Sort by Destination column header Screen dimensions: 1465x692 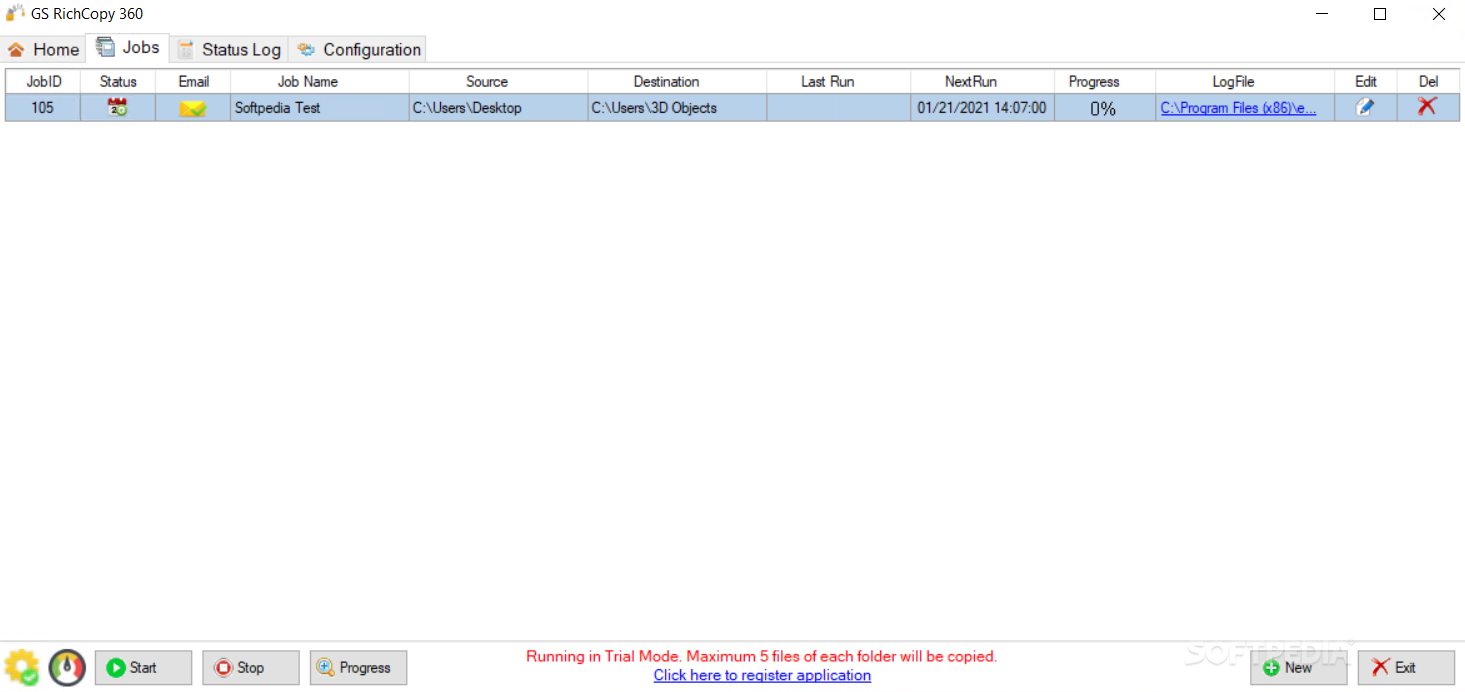677,82
